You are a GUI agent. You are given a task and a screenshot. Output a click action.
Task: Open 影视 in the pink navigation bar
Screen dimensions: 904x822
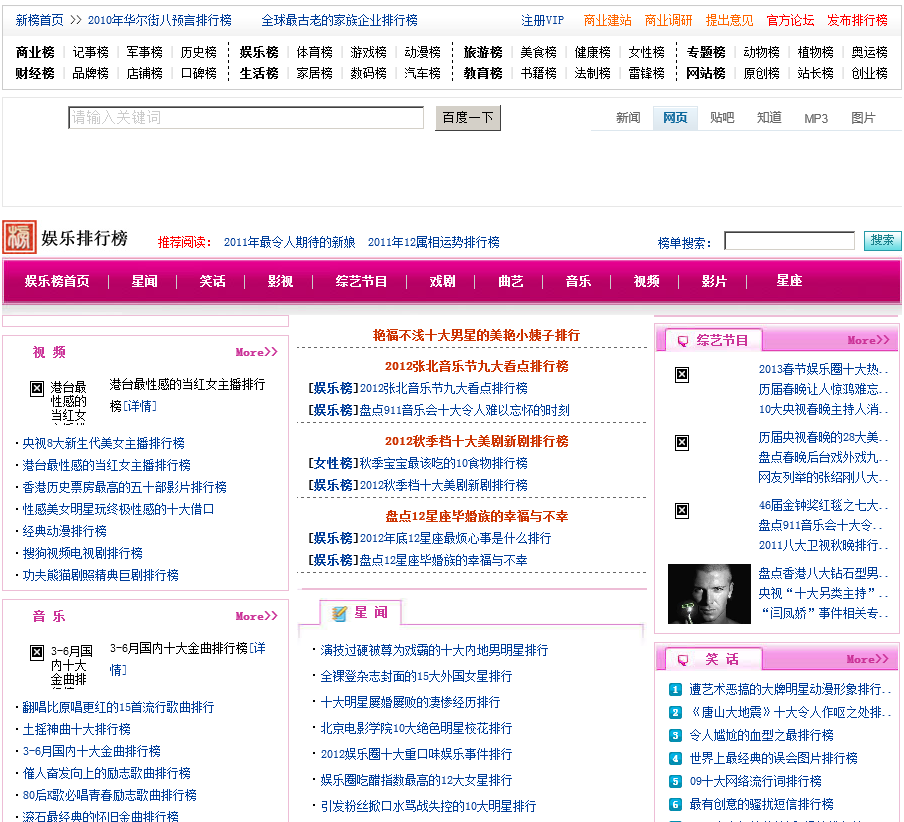click(280, 281)
